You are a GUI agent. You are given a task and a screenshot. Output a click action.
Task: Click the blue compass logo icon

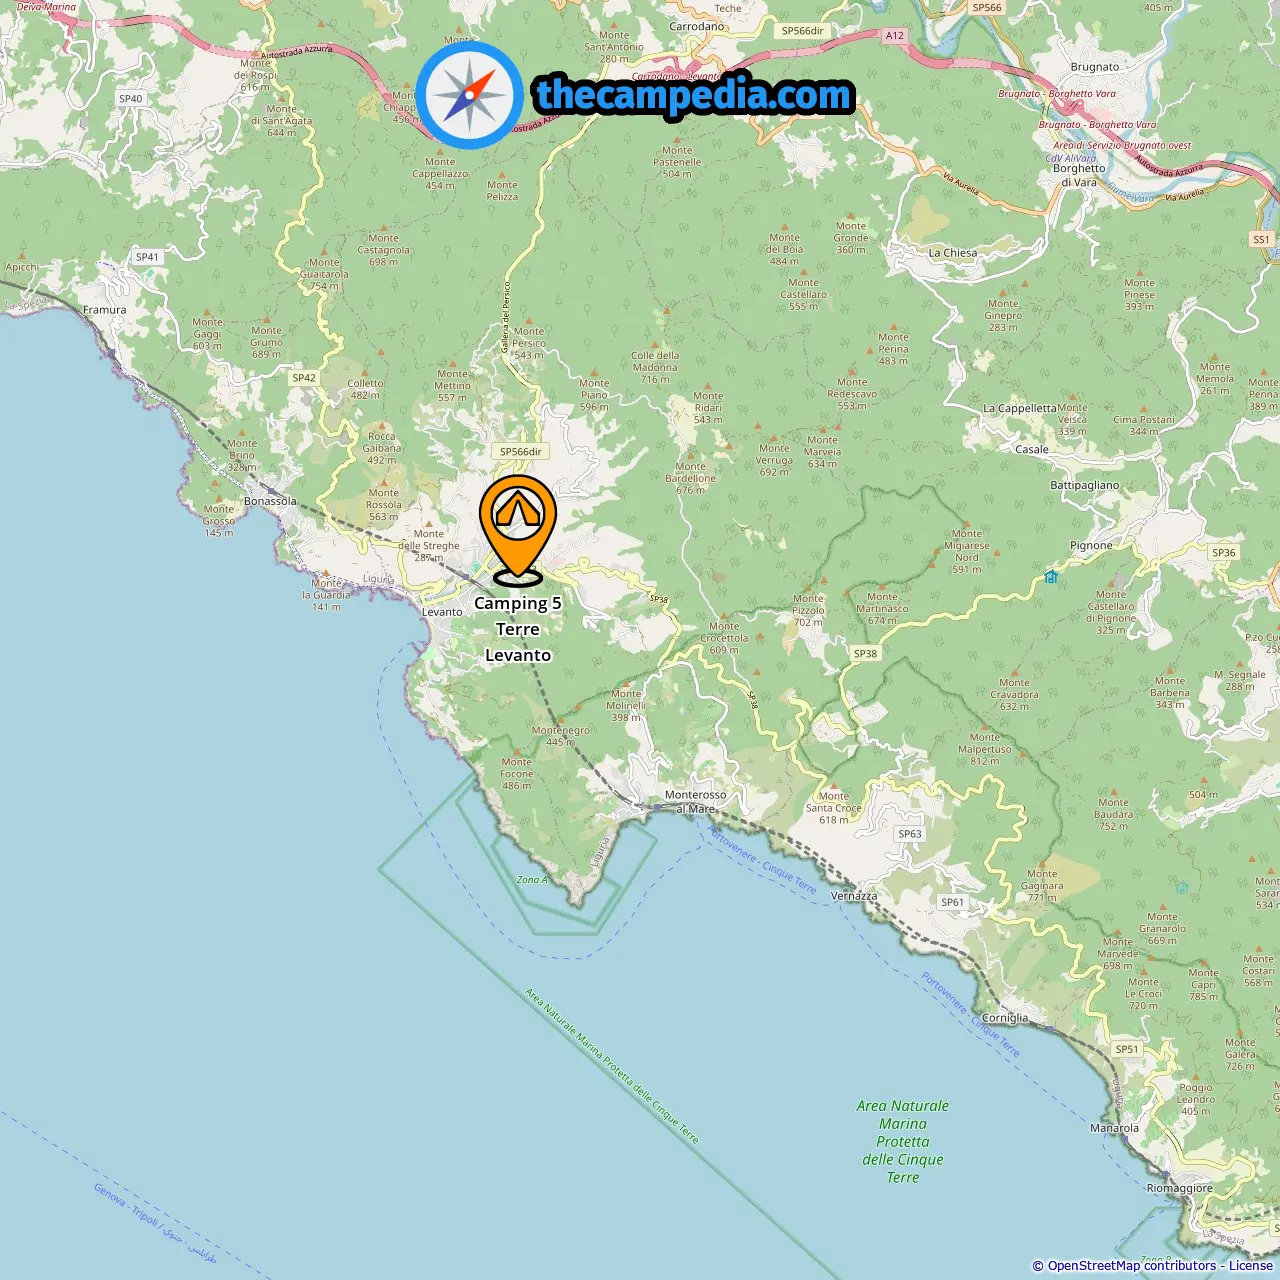tap(469, 95)
